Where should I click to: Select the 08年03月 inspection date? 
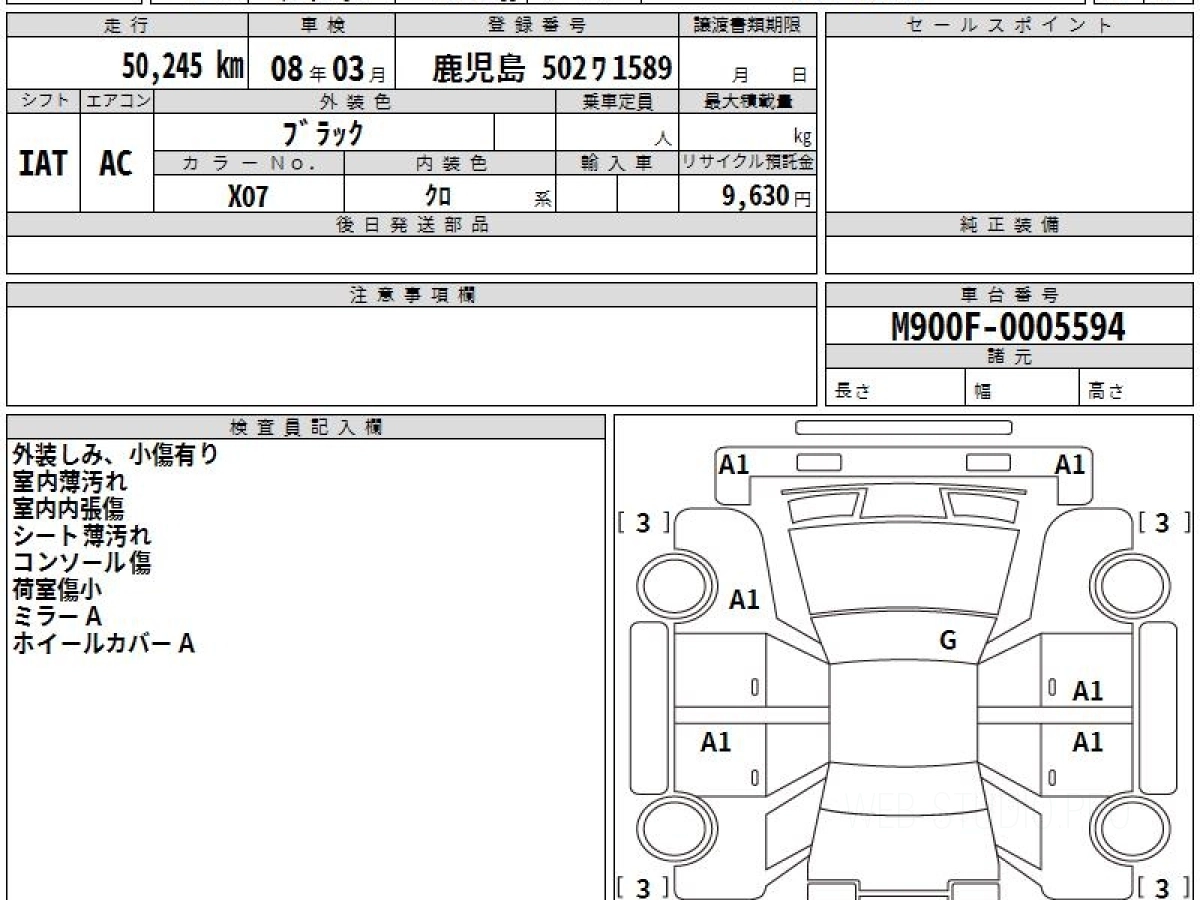point(322,68)
